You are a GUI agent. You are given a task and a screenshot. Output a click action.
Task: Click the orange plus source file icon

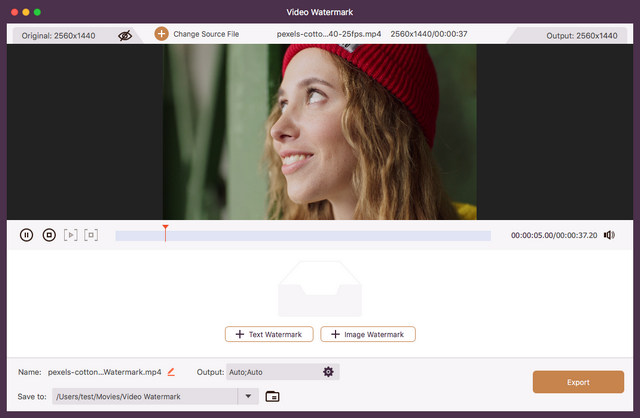161,34
